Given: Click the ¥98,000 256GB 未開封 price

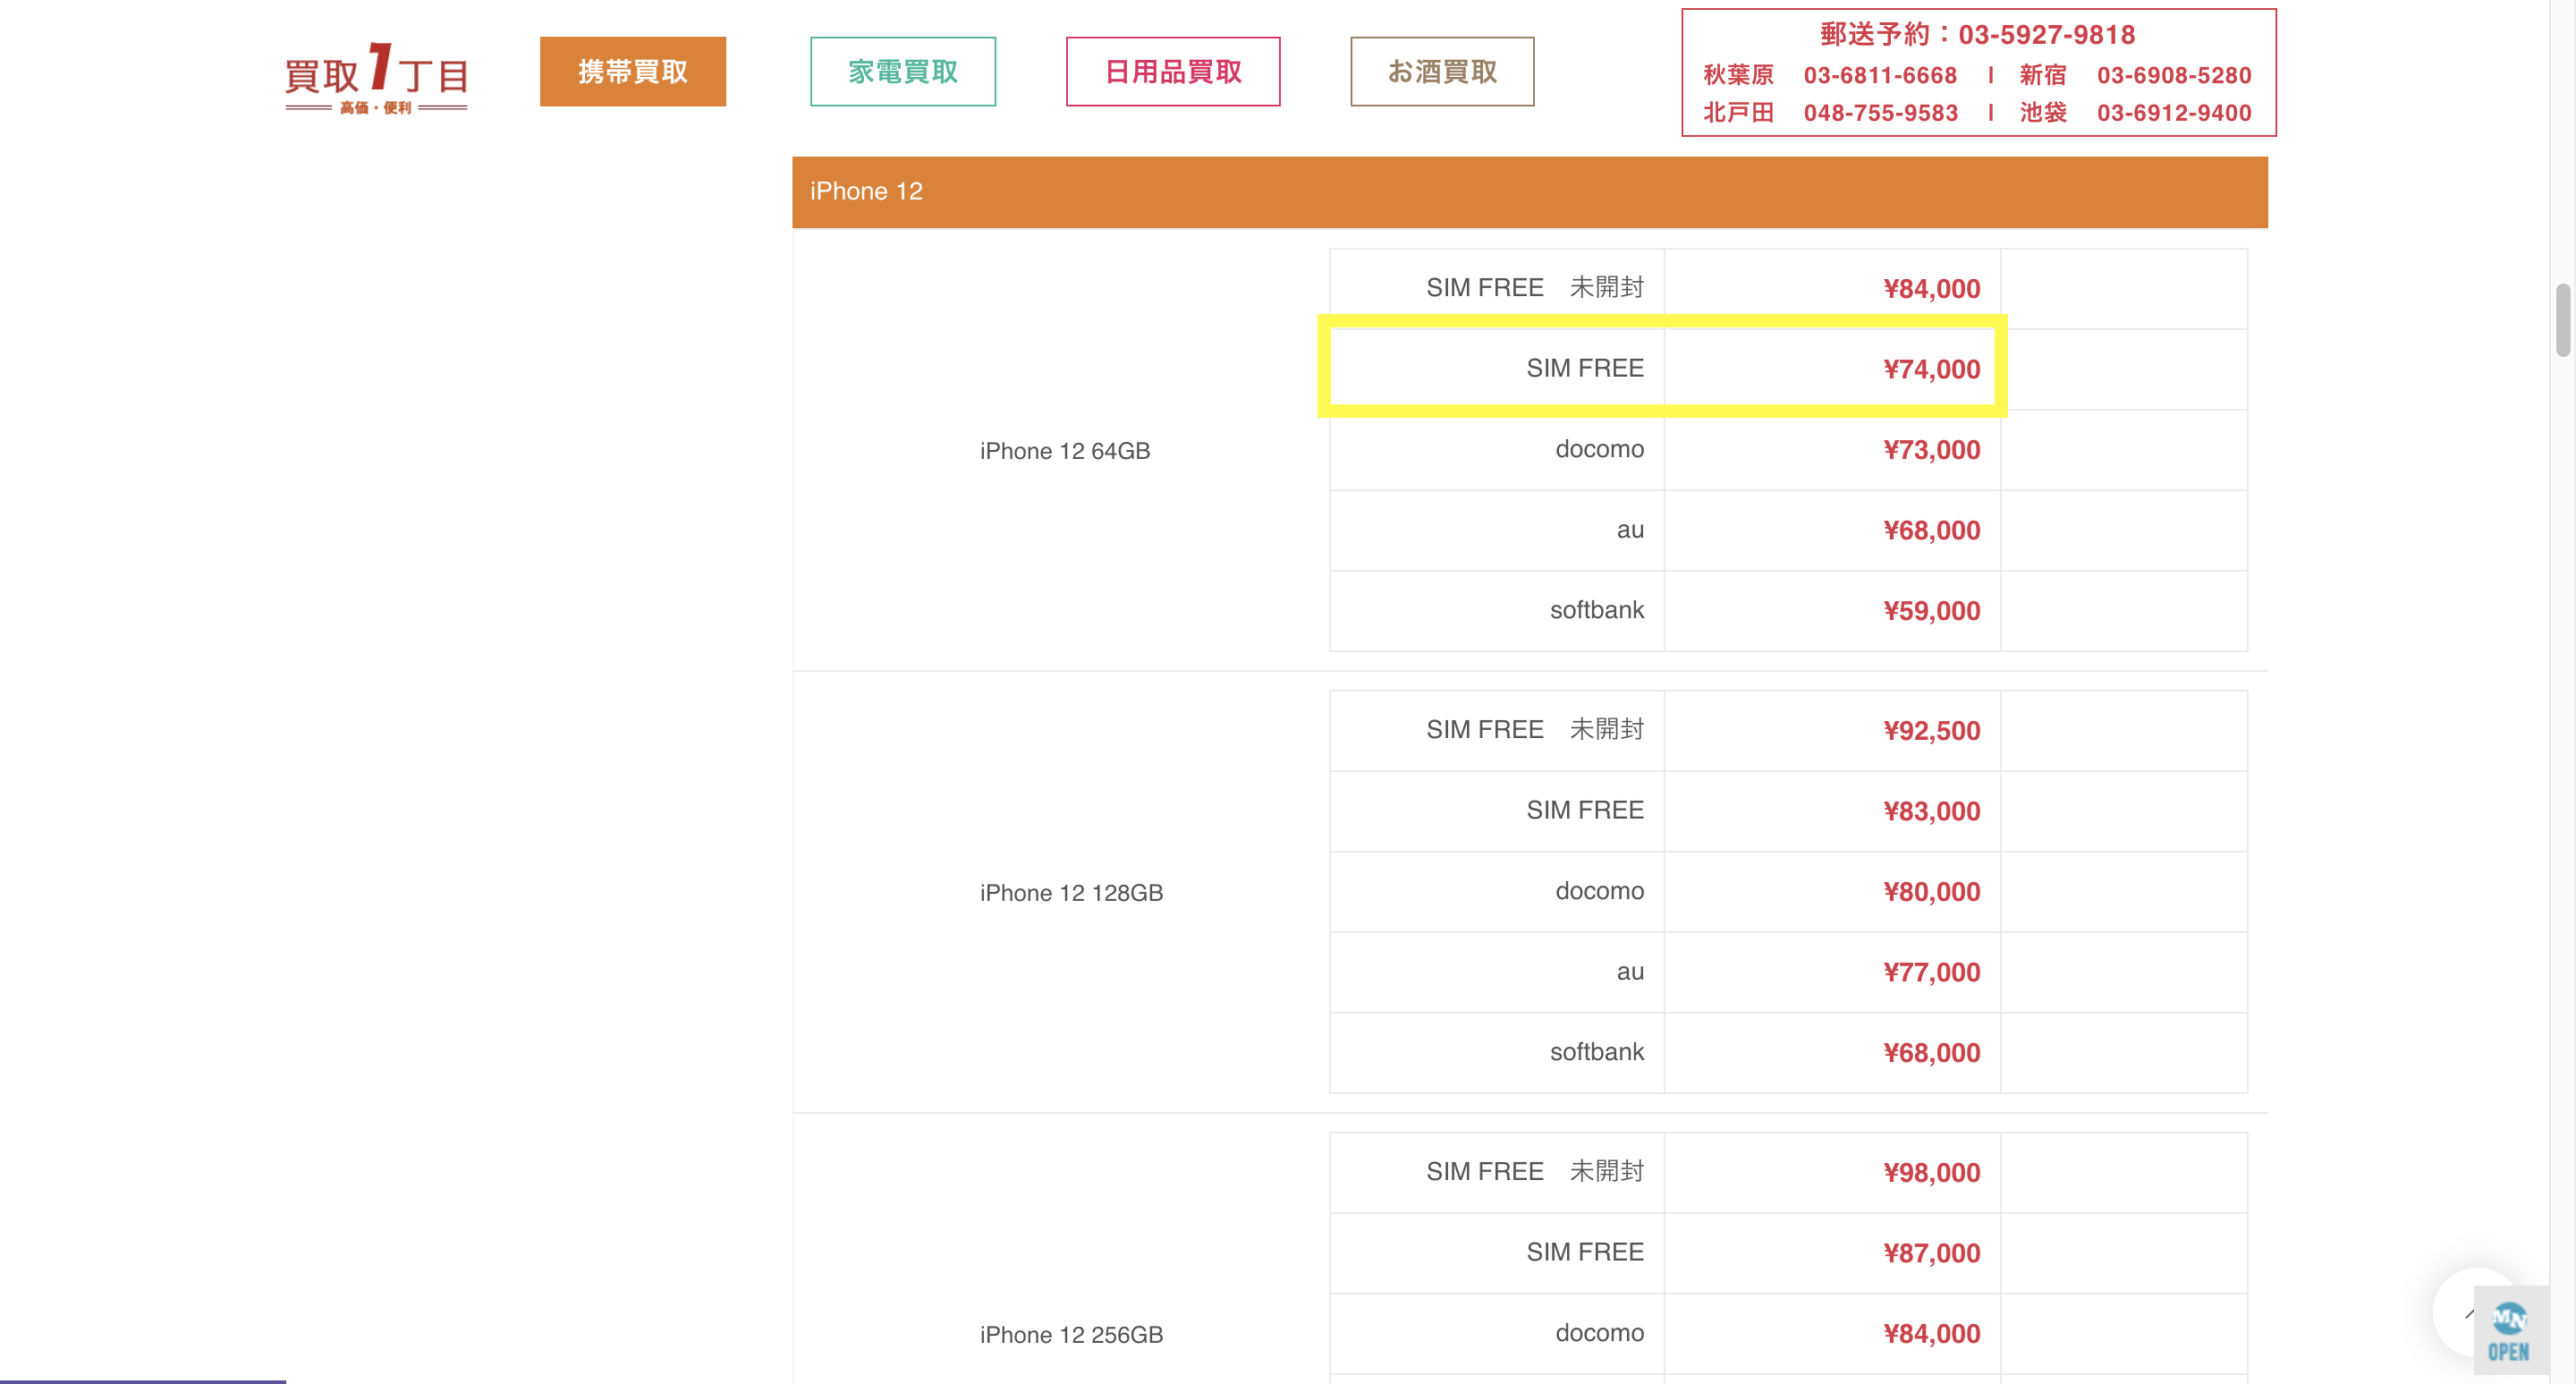Looking at the screenshot, I should (1931, 1173).
